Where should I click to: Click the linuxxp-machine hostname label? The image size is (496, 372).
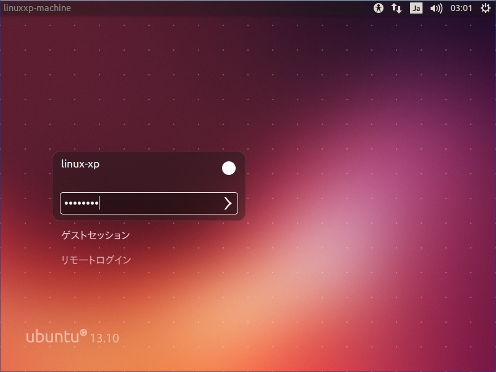coord(37,8)
